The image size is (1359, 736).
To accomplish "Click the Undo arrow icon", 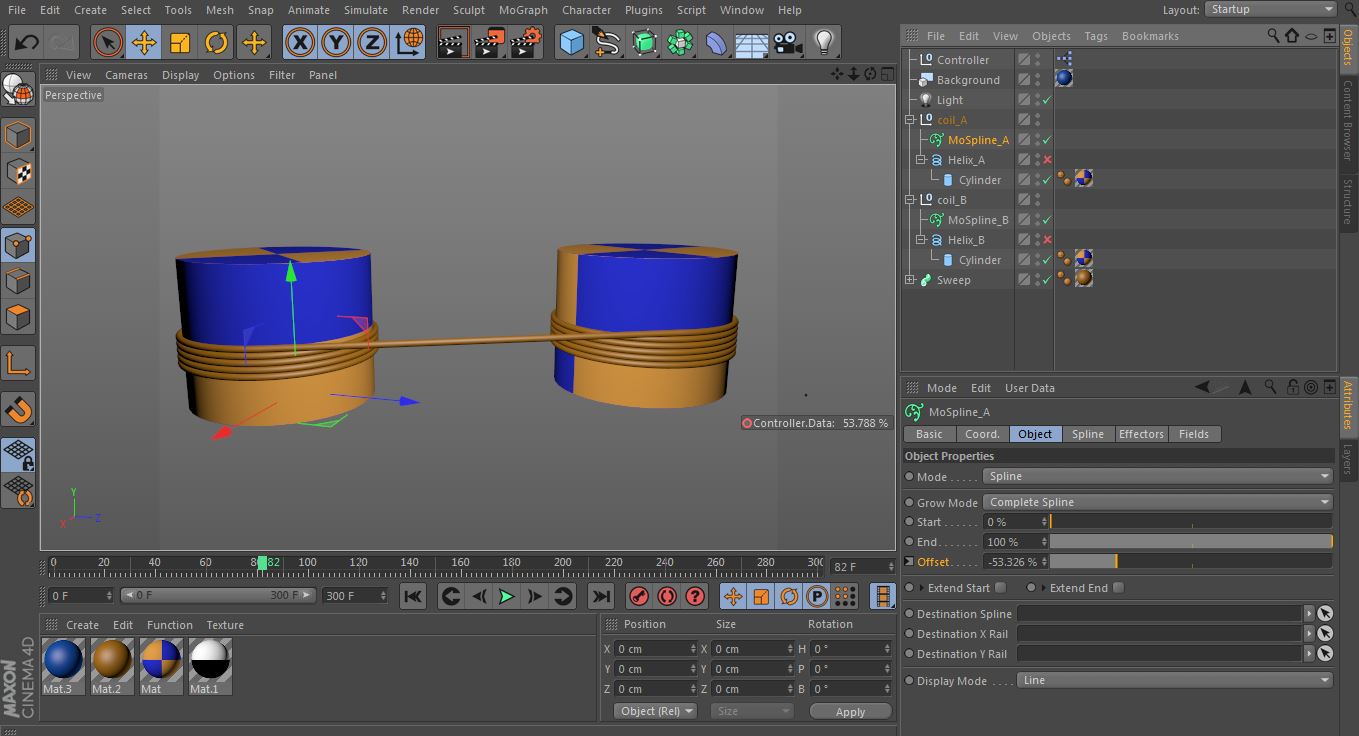I will click(27, 43).
